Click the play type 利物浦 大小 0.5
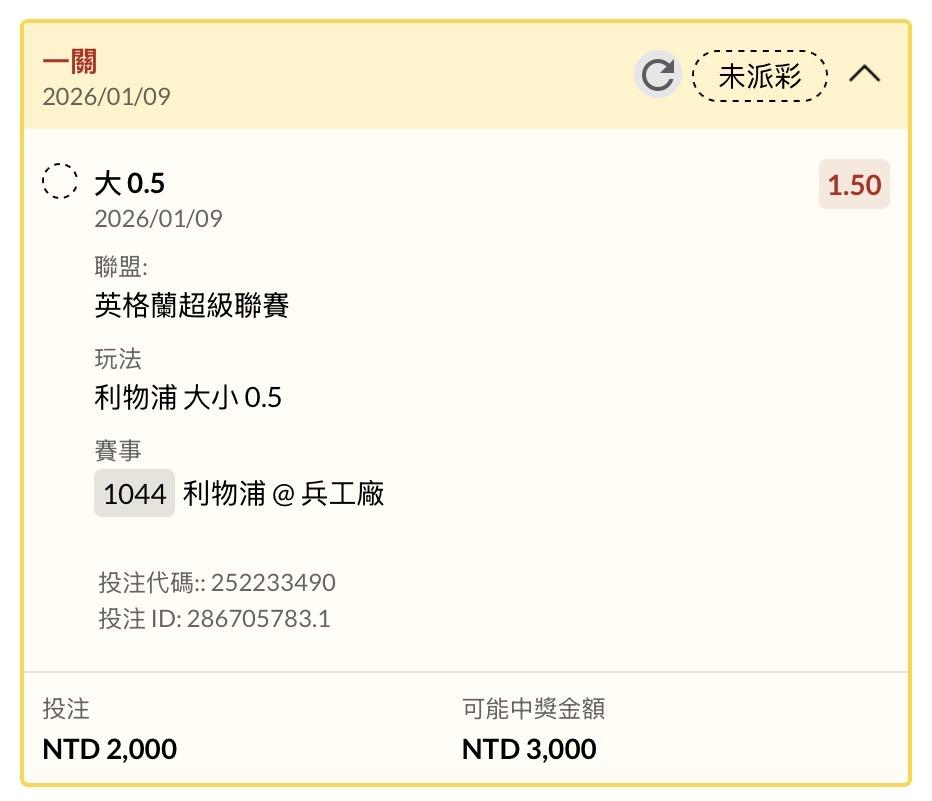 coord(188,397)
